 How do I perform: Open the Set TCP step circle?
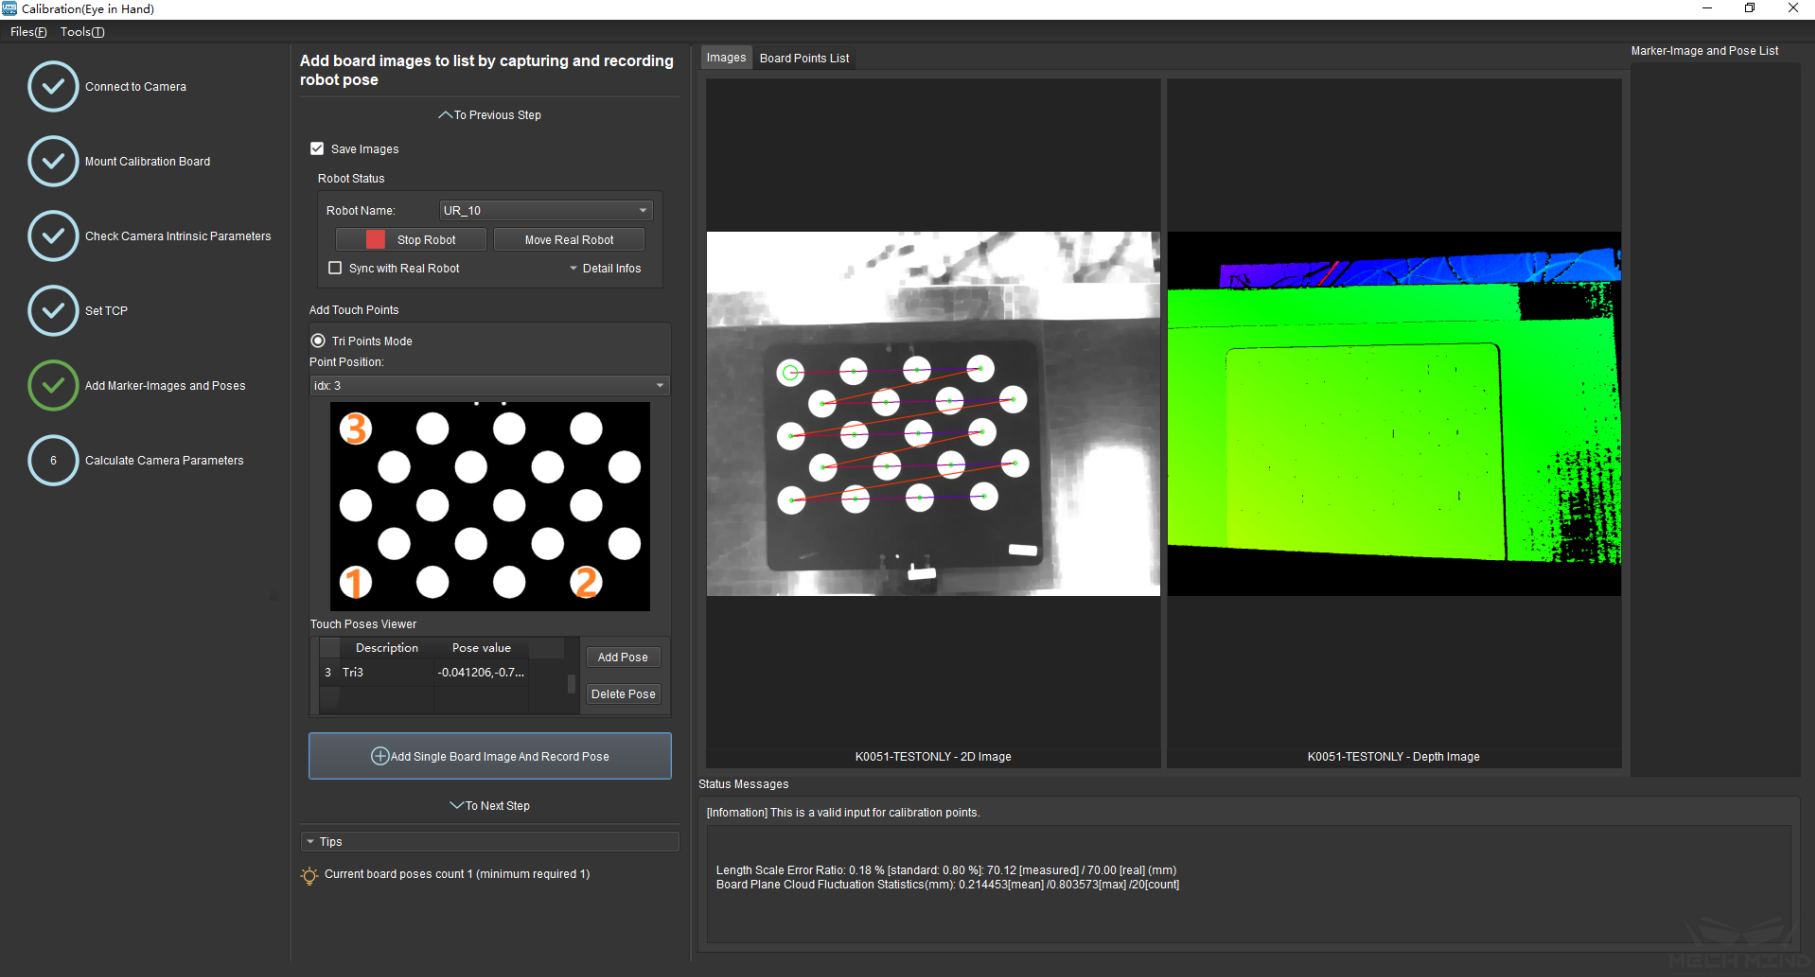[x=53, y=311]
